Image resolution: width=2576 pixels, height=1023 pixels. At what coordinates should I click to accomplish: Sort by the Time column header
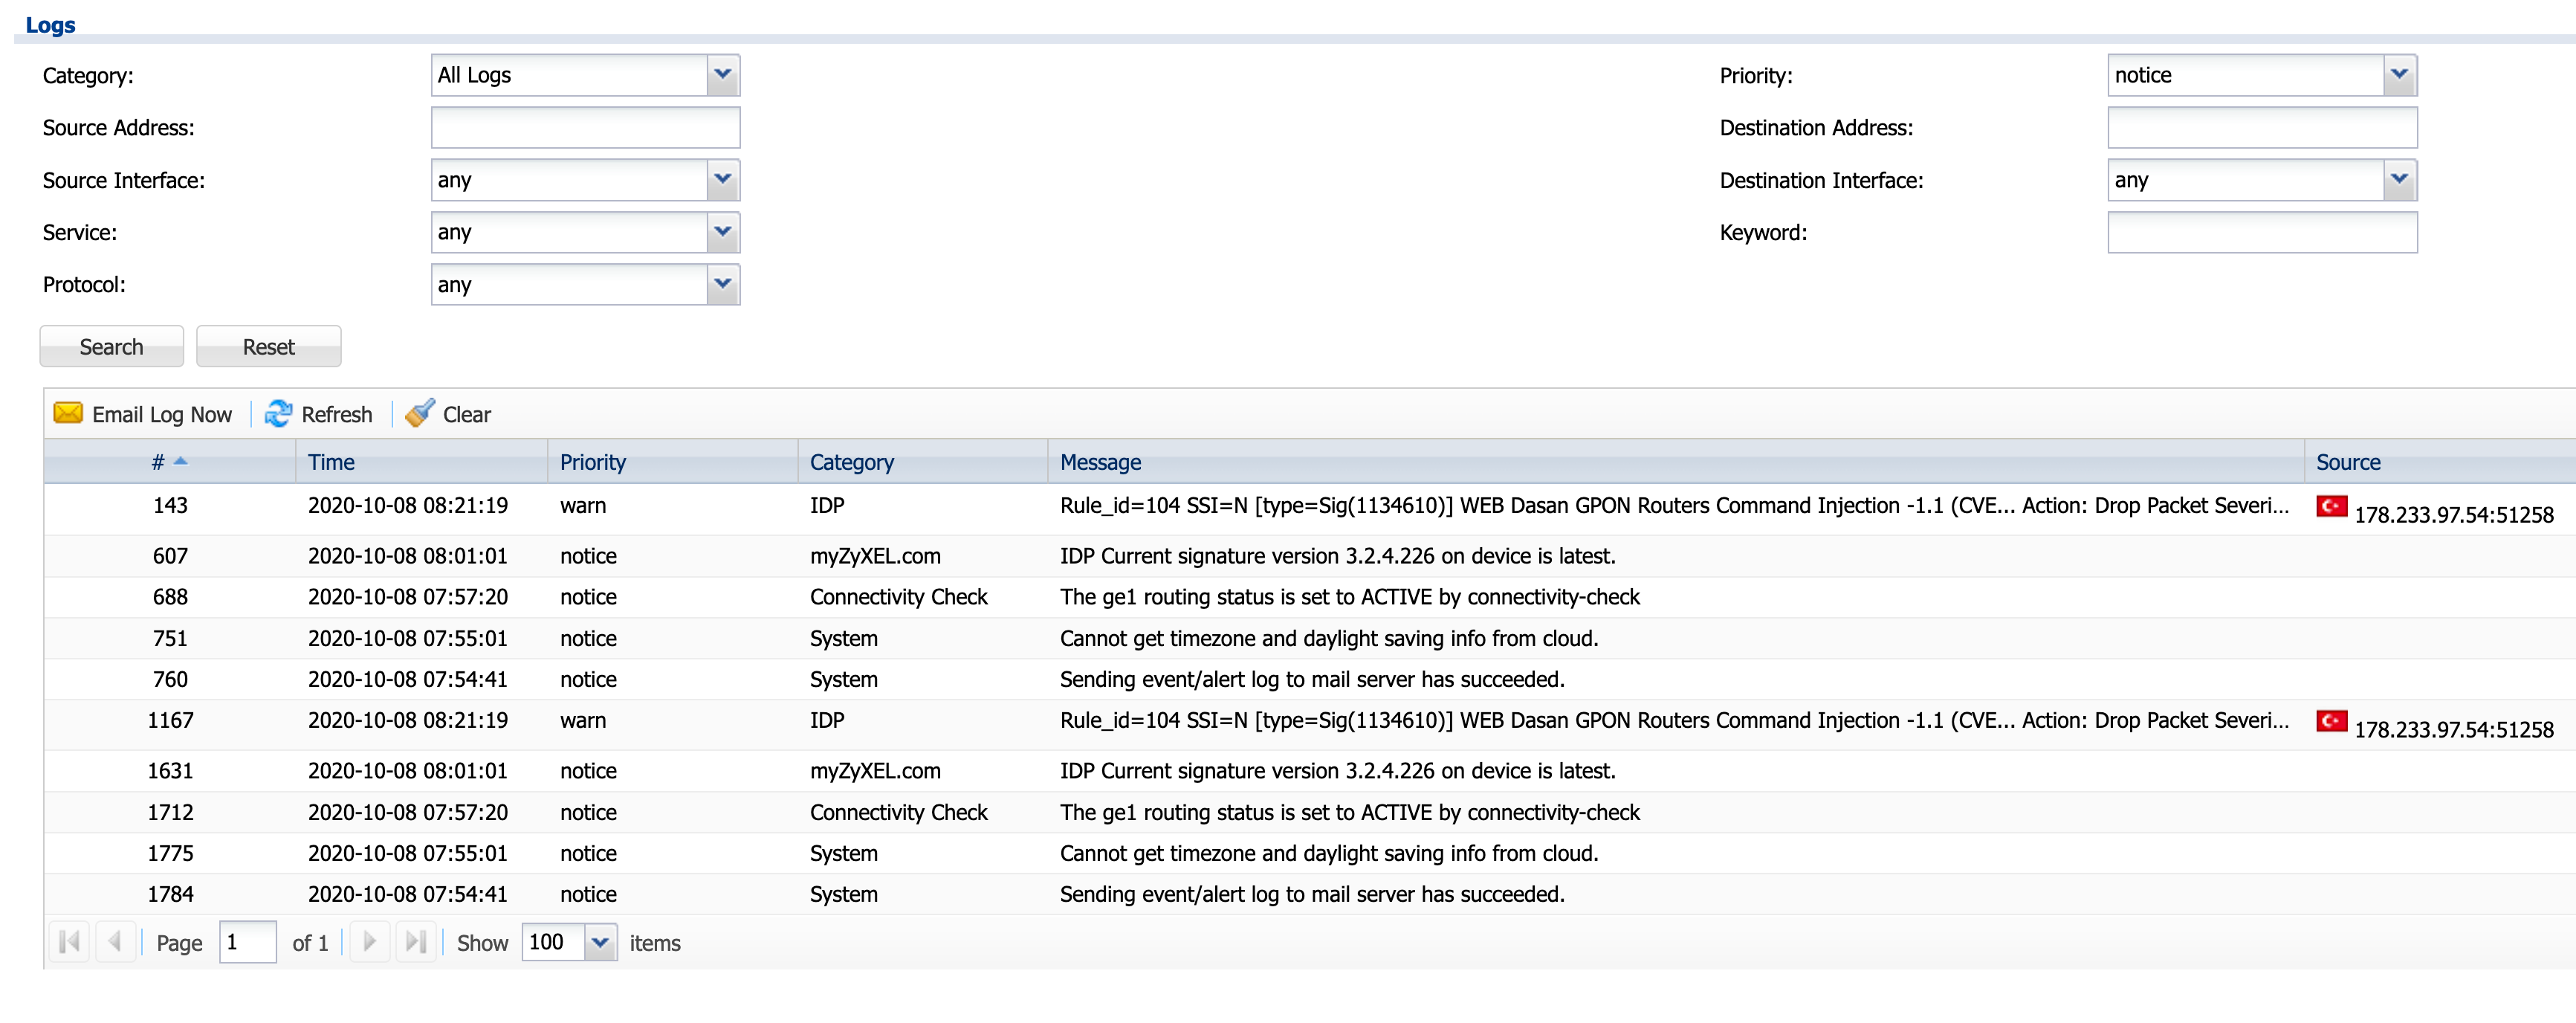click(331, 462)
